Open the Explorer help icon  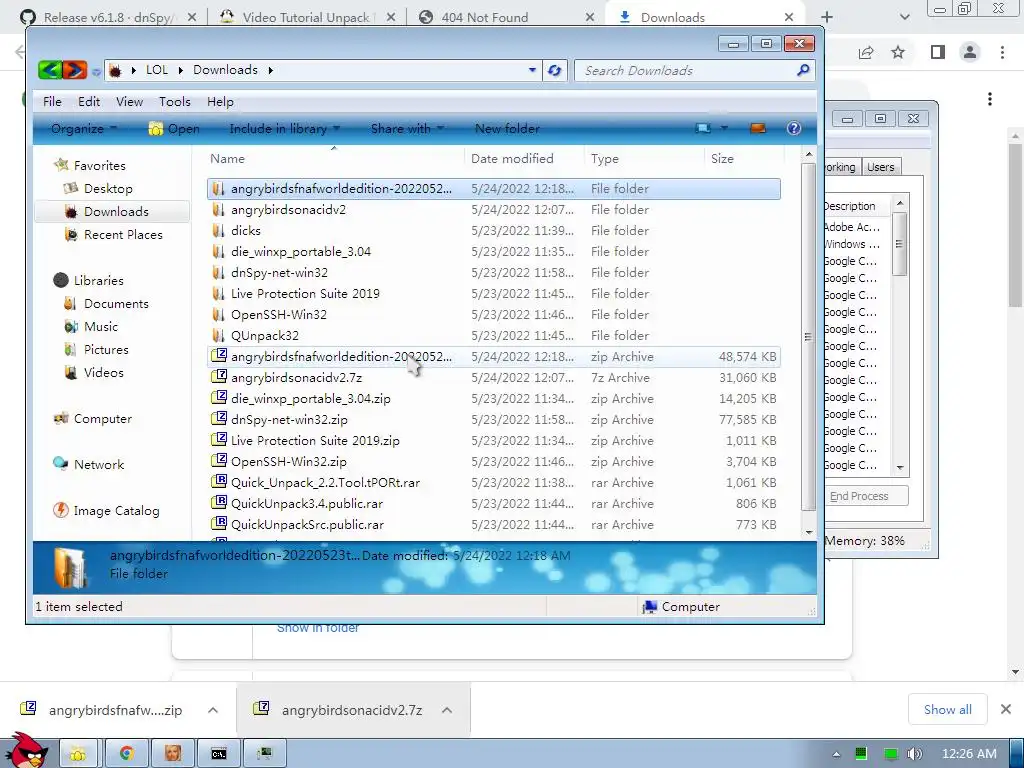(793, 129)
